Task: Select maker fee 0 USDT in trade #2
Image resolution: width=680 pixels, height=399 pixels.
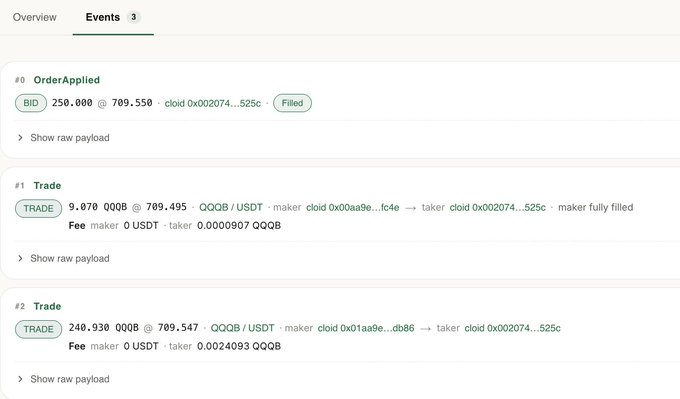Action: (141, 347)
